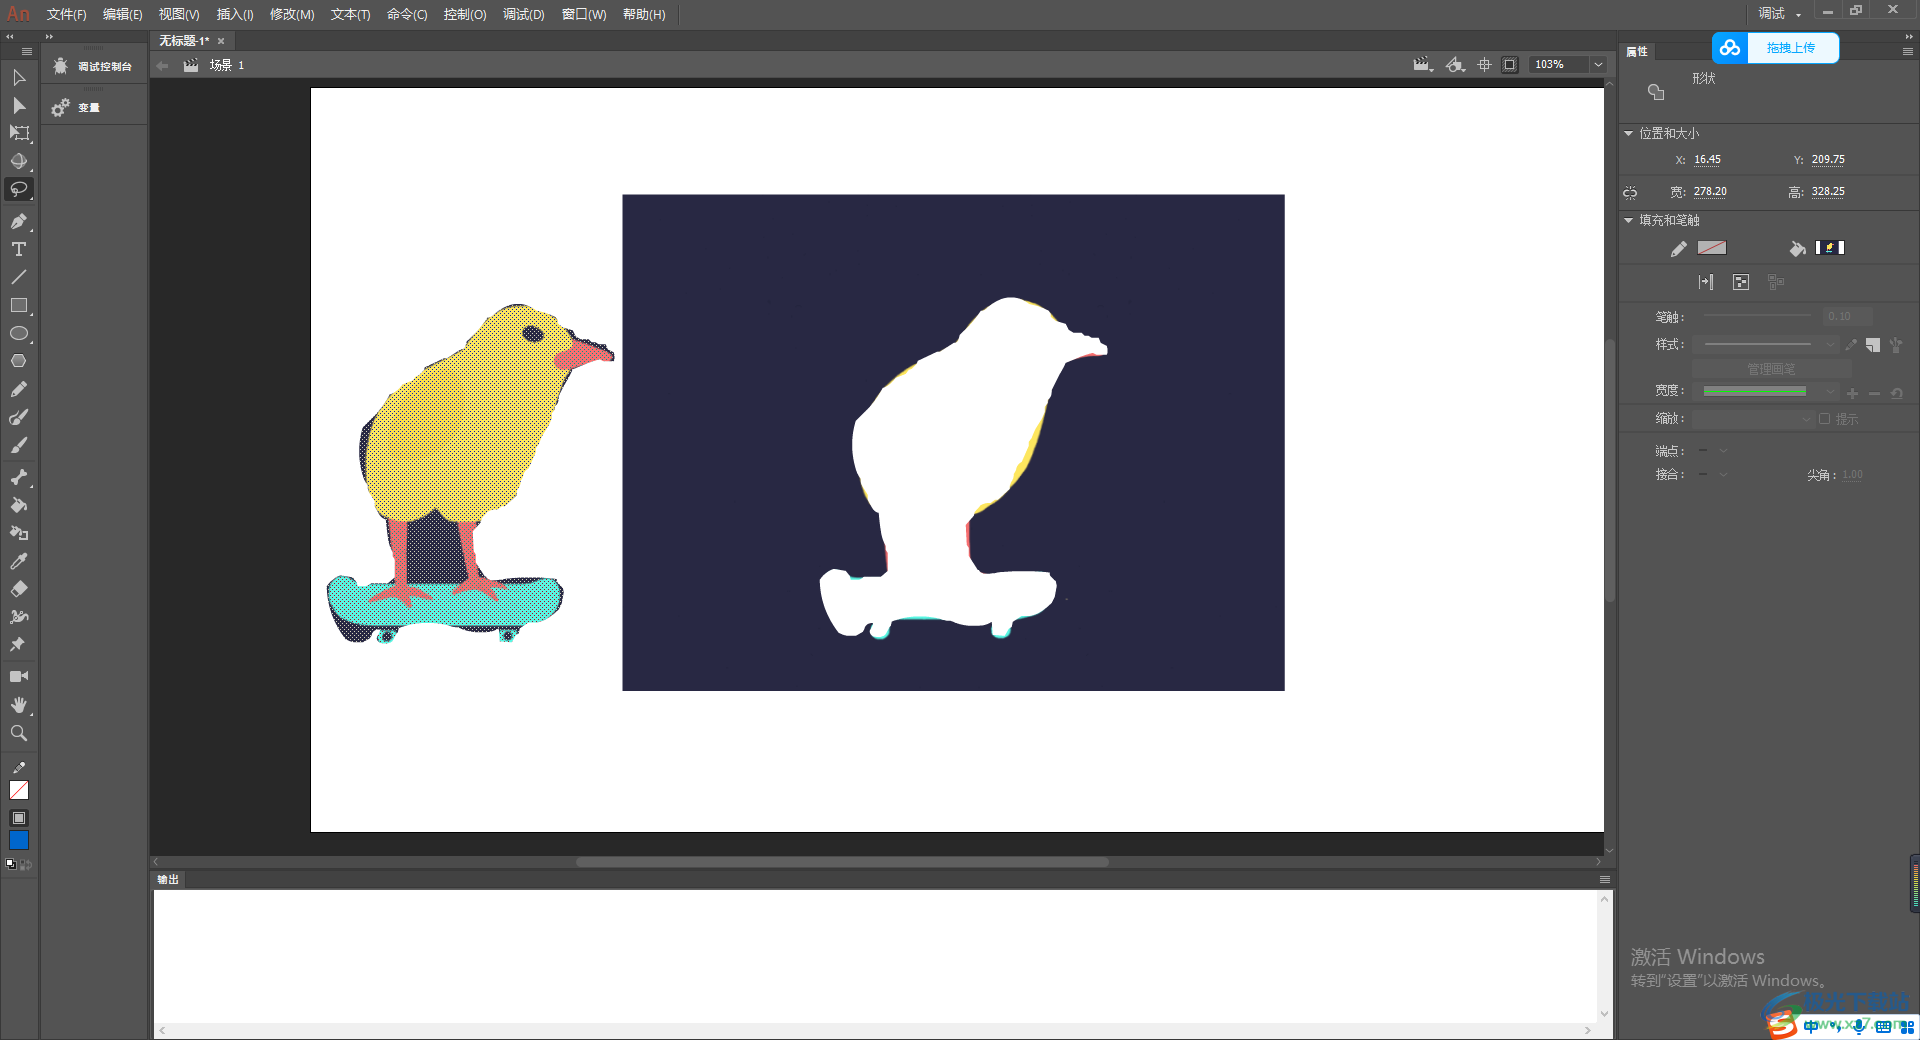Center the stage
Screen dimensions: 1920x1040
click(1485, 65)
